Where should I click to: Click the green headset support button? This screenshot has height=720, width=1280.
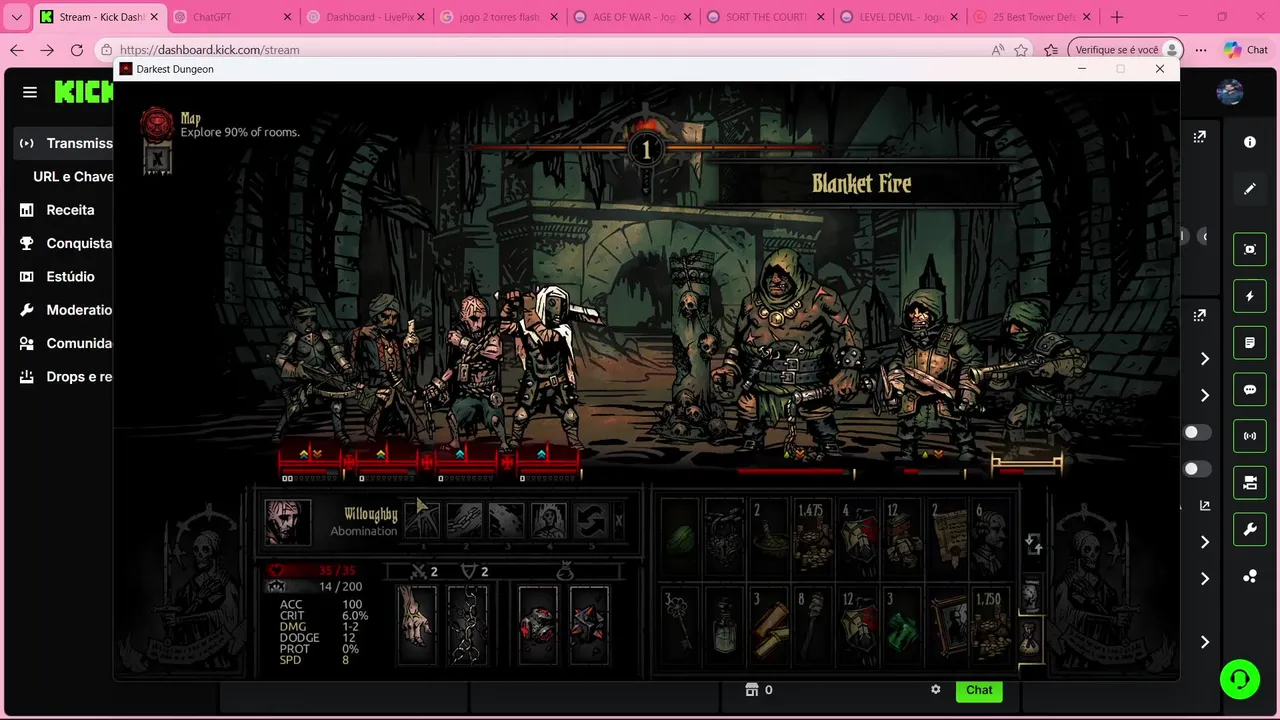tap(1240, 680)
